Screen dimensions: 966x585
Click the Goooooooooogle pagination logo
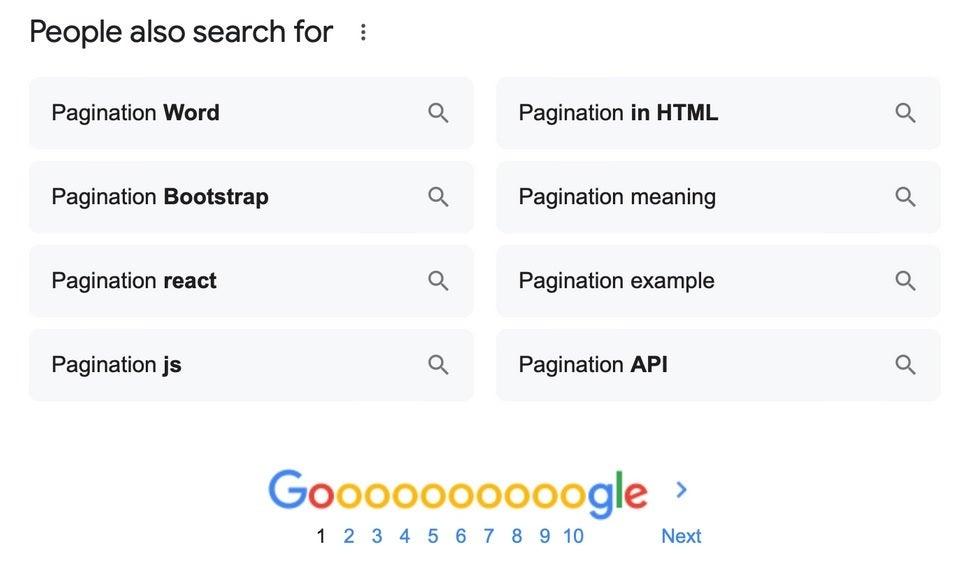458,492
